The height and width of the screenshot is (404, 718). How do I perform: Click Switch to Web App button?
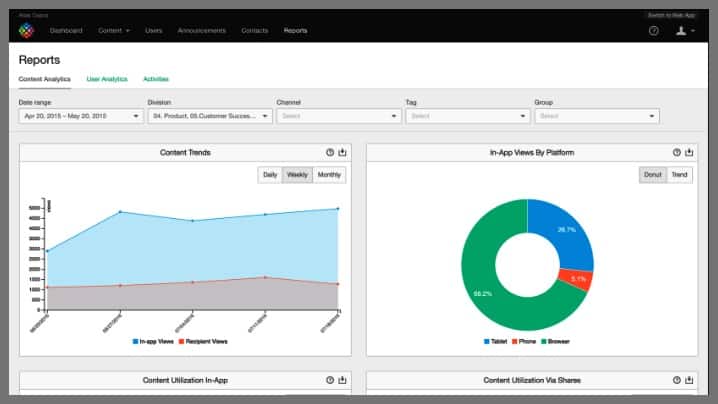point(671,15)
